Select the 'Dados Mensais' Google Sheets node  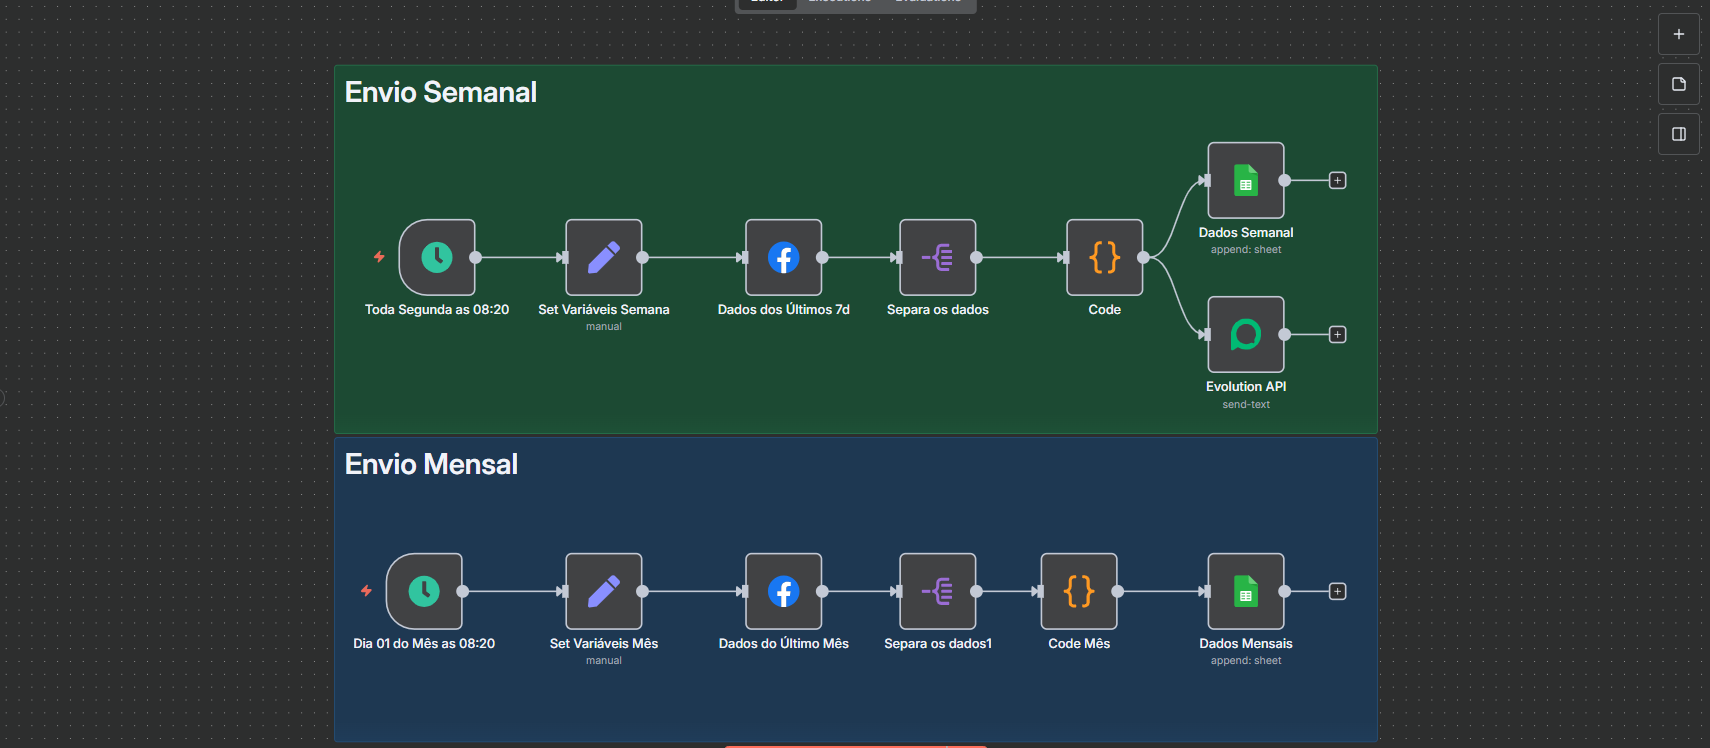[1245, 592]
